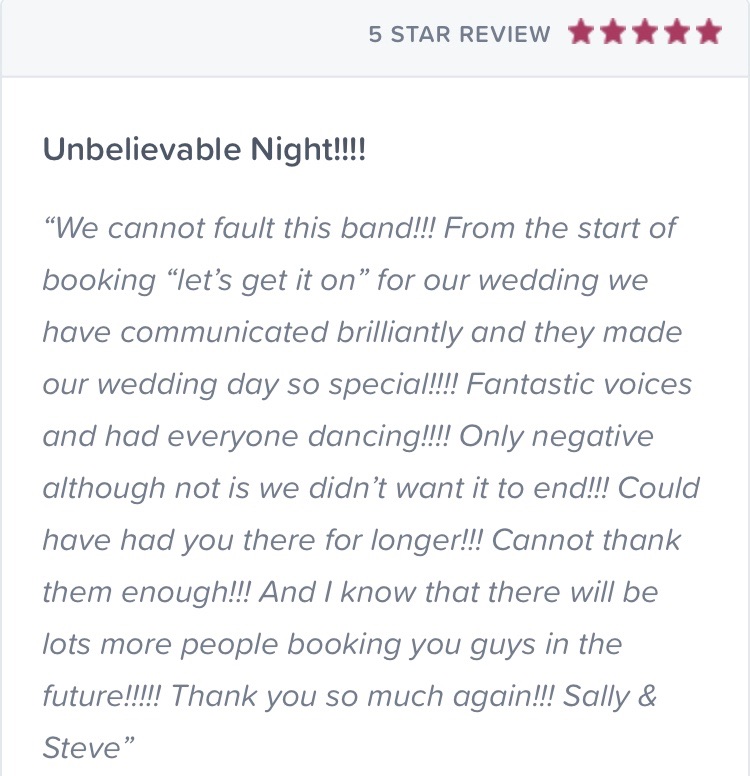Click the name "Steve" at the review's end
This screenshot has width=750, height=776.
click(x=82, y=748)
